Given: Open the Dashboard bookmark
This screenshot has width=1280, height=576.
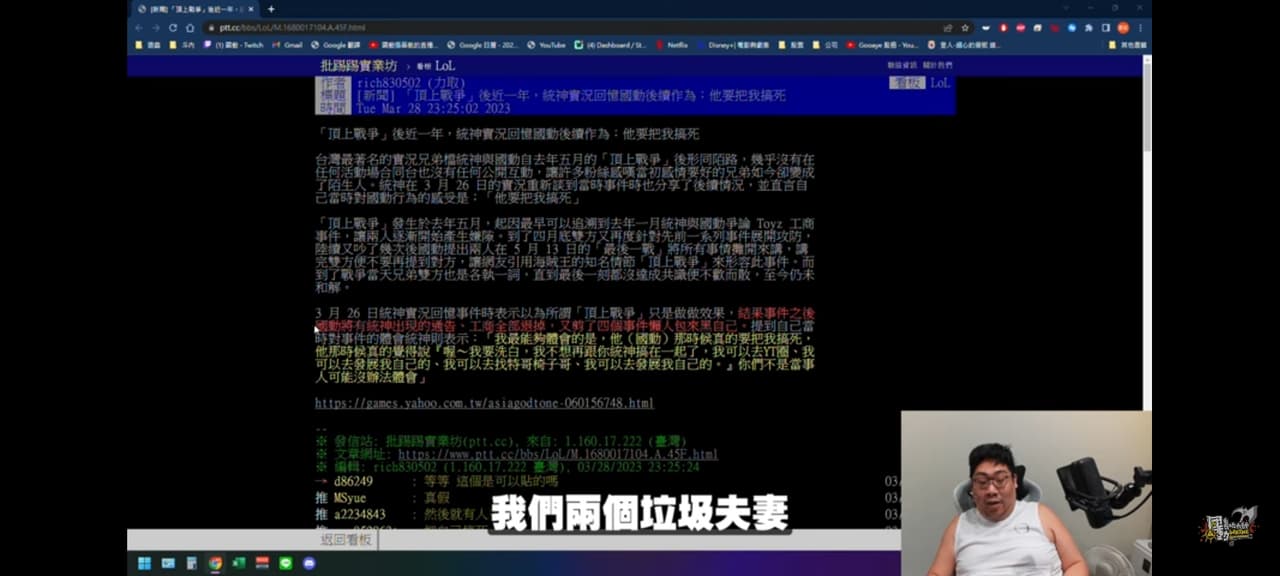Looking at the screenshot, I should [x=610, y=45].
